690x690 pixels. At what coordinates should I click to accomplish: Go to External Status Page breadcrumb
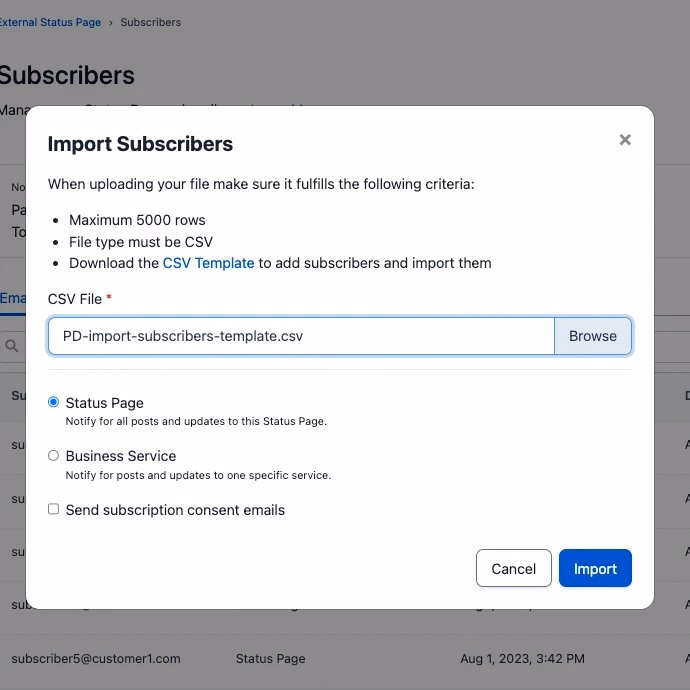tap(50, 22)
